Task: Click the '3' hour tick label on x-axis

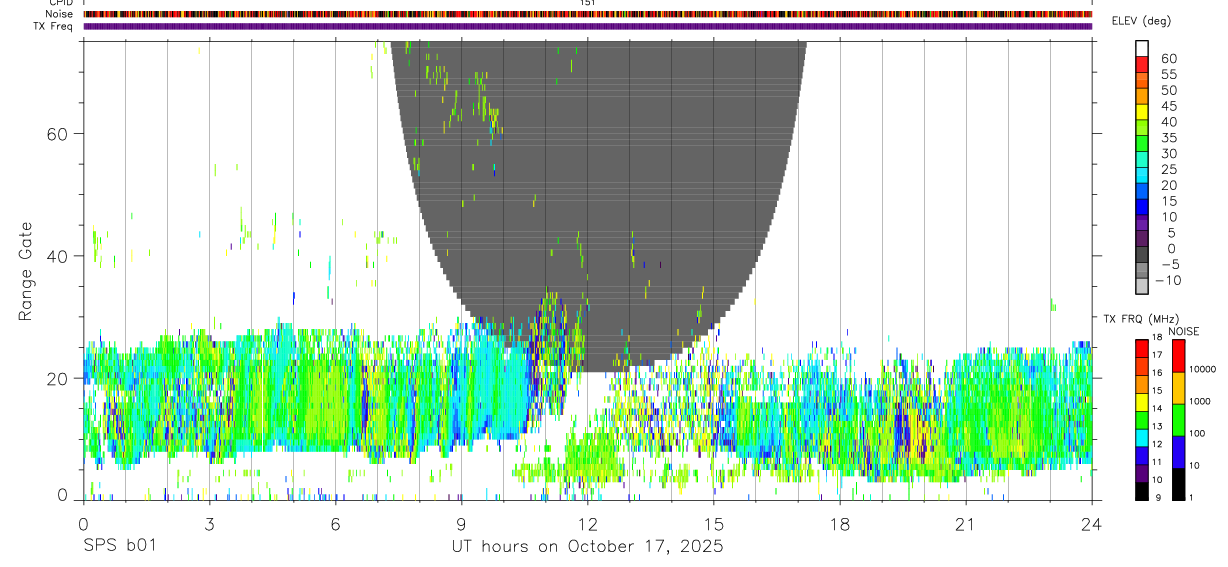Action: tap(209, 524)
